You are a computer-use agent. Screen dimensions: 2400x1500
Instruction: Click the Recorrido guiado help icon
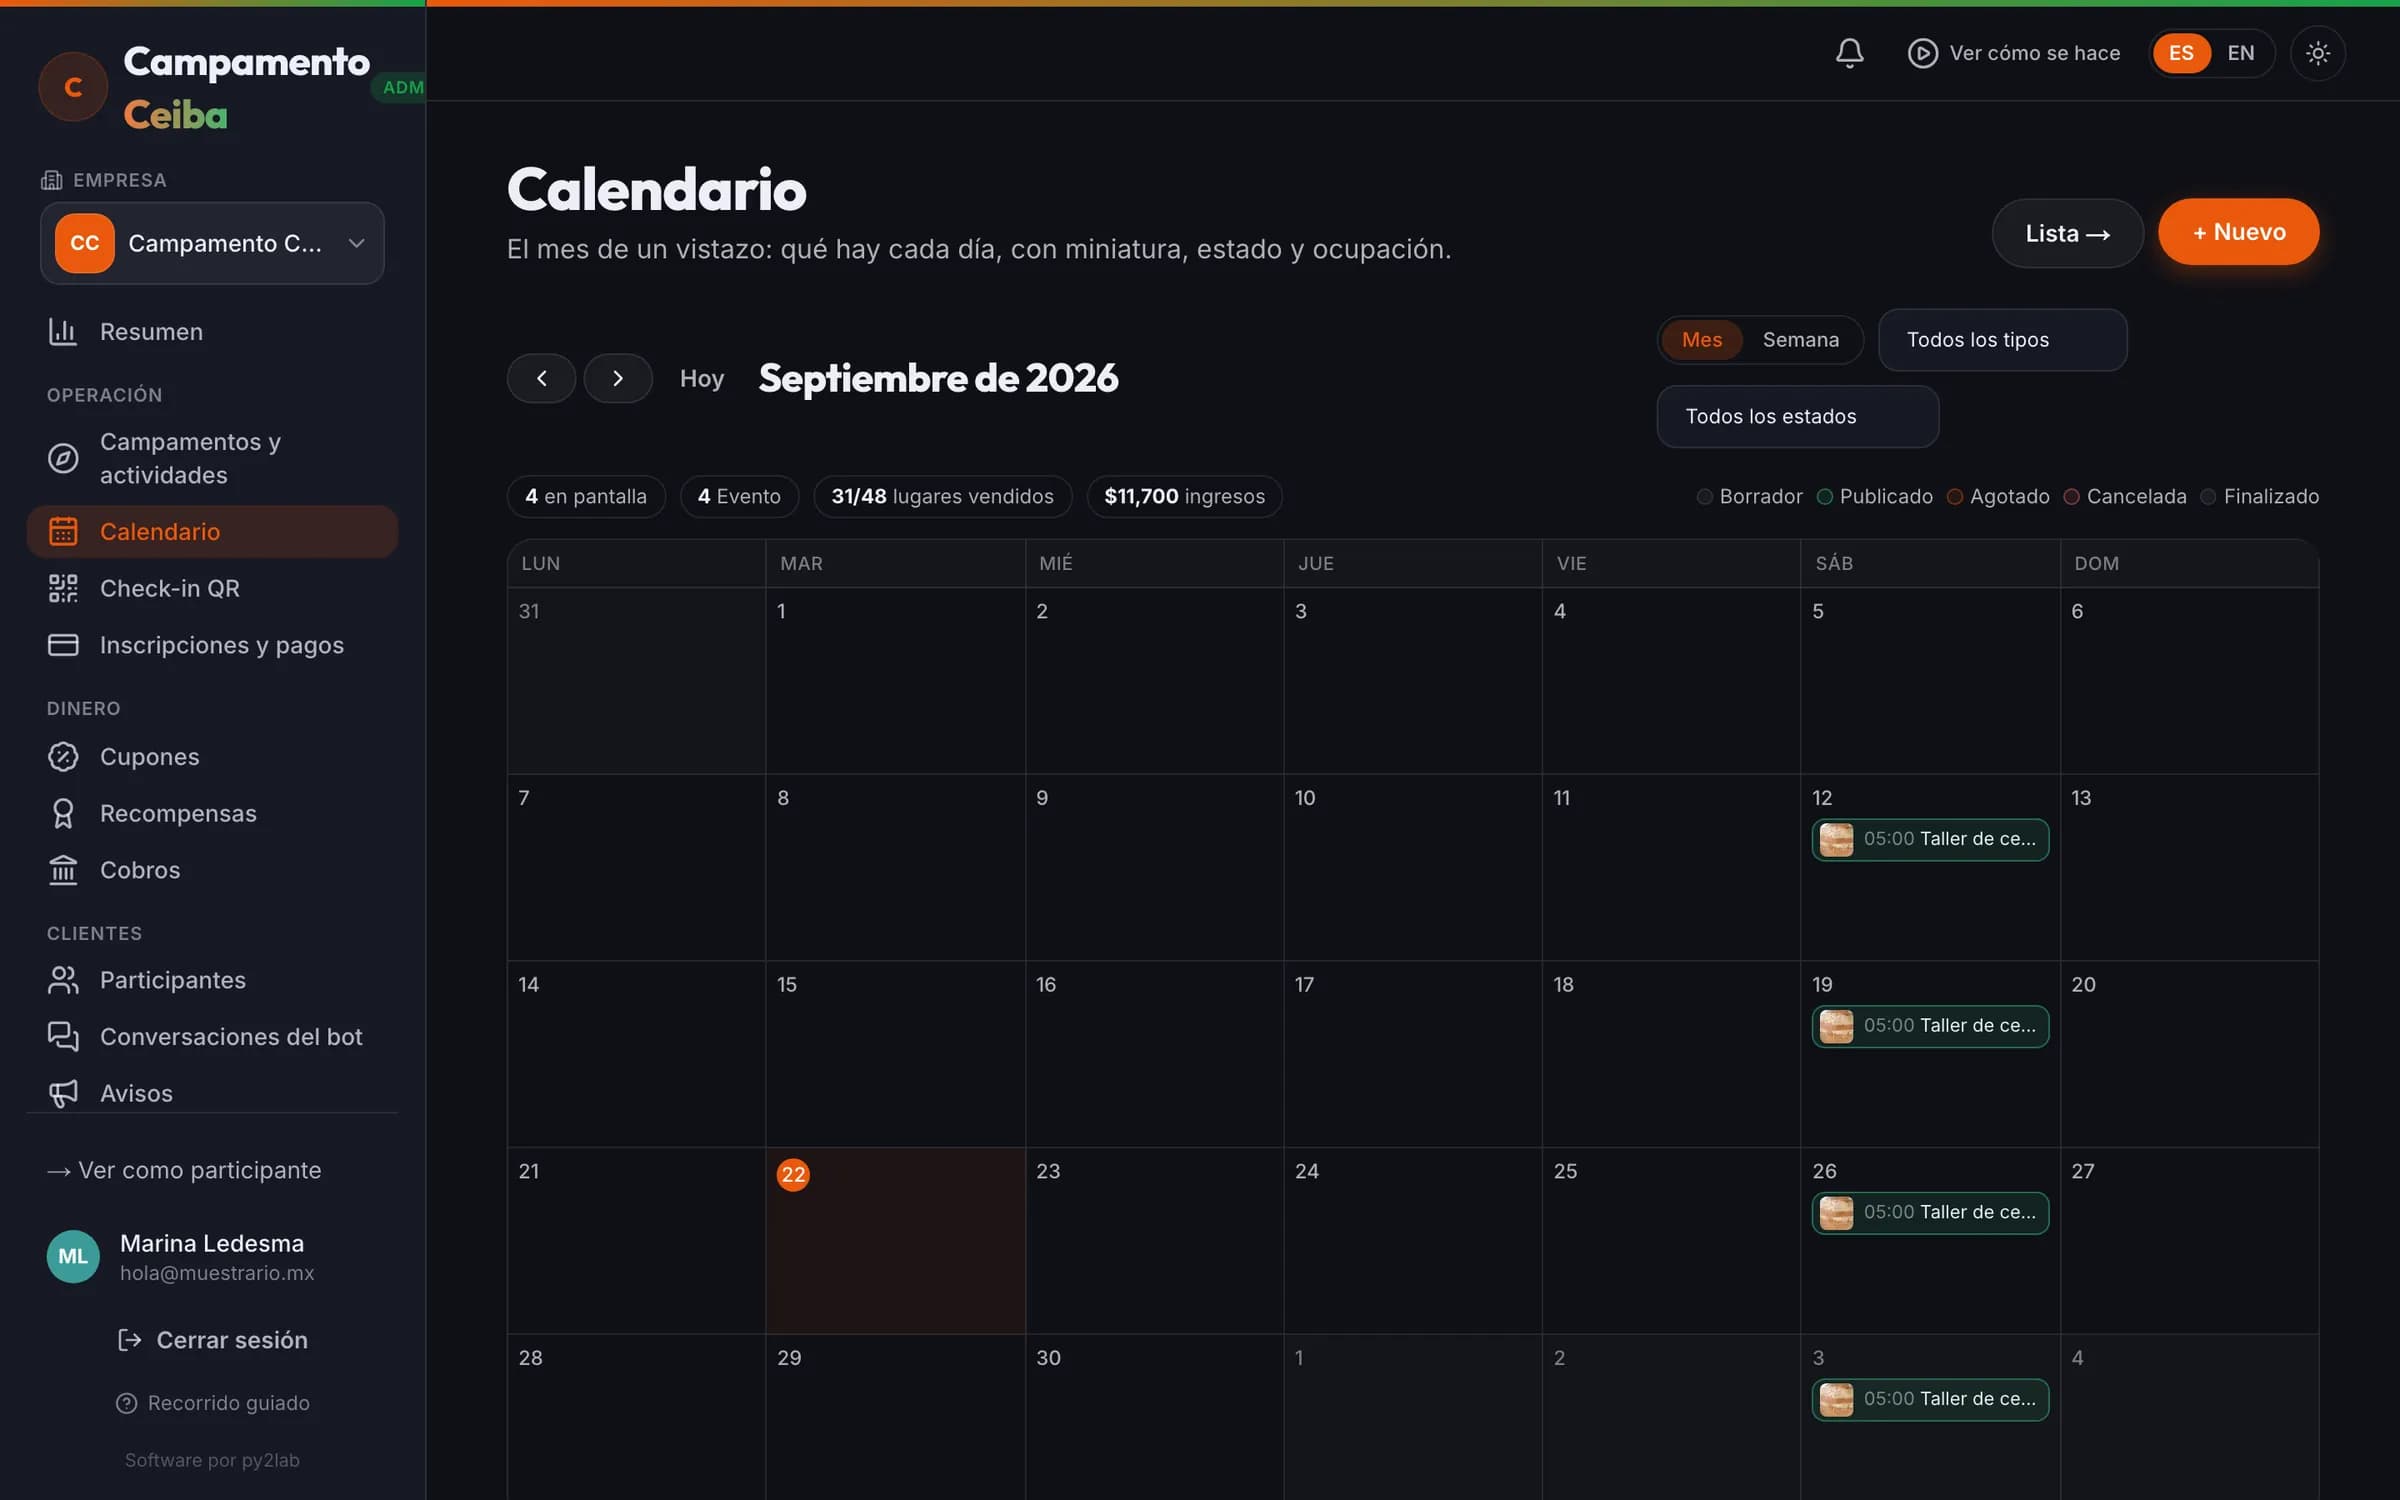coord(126,1403)
